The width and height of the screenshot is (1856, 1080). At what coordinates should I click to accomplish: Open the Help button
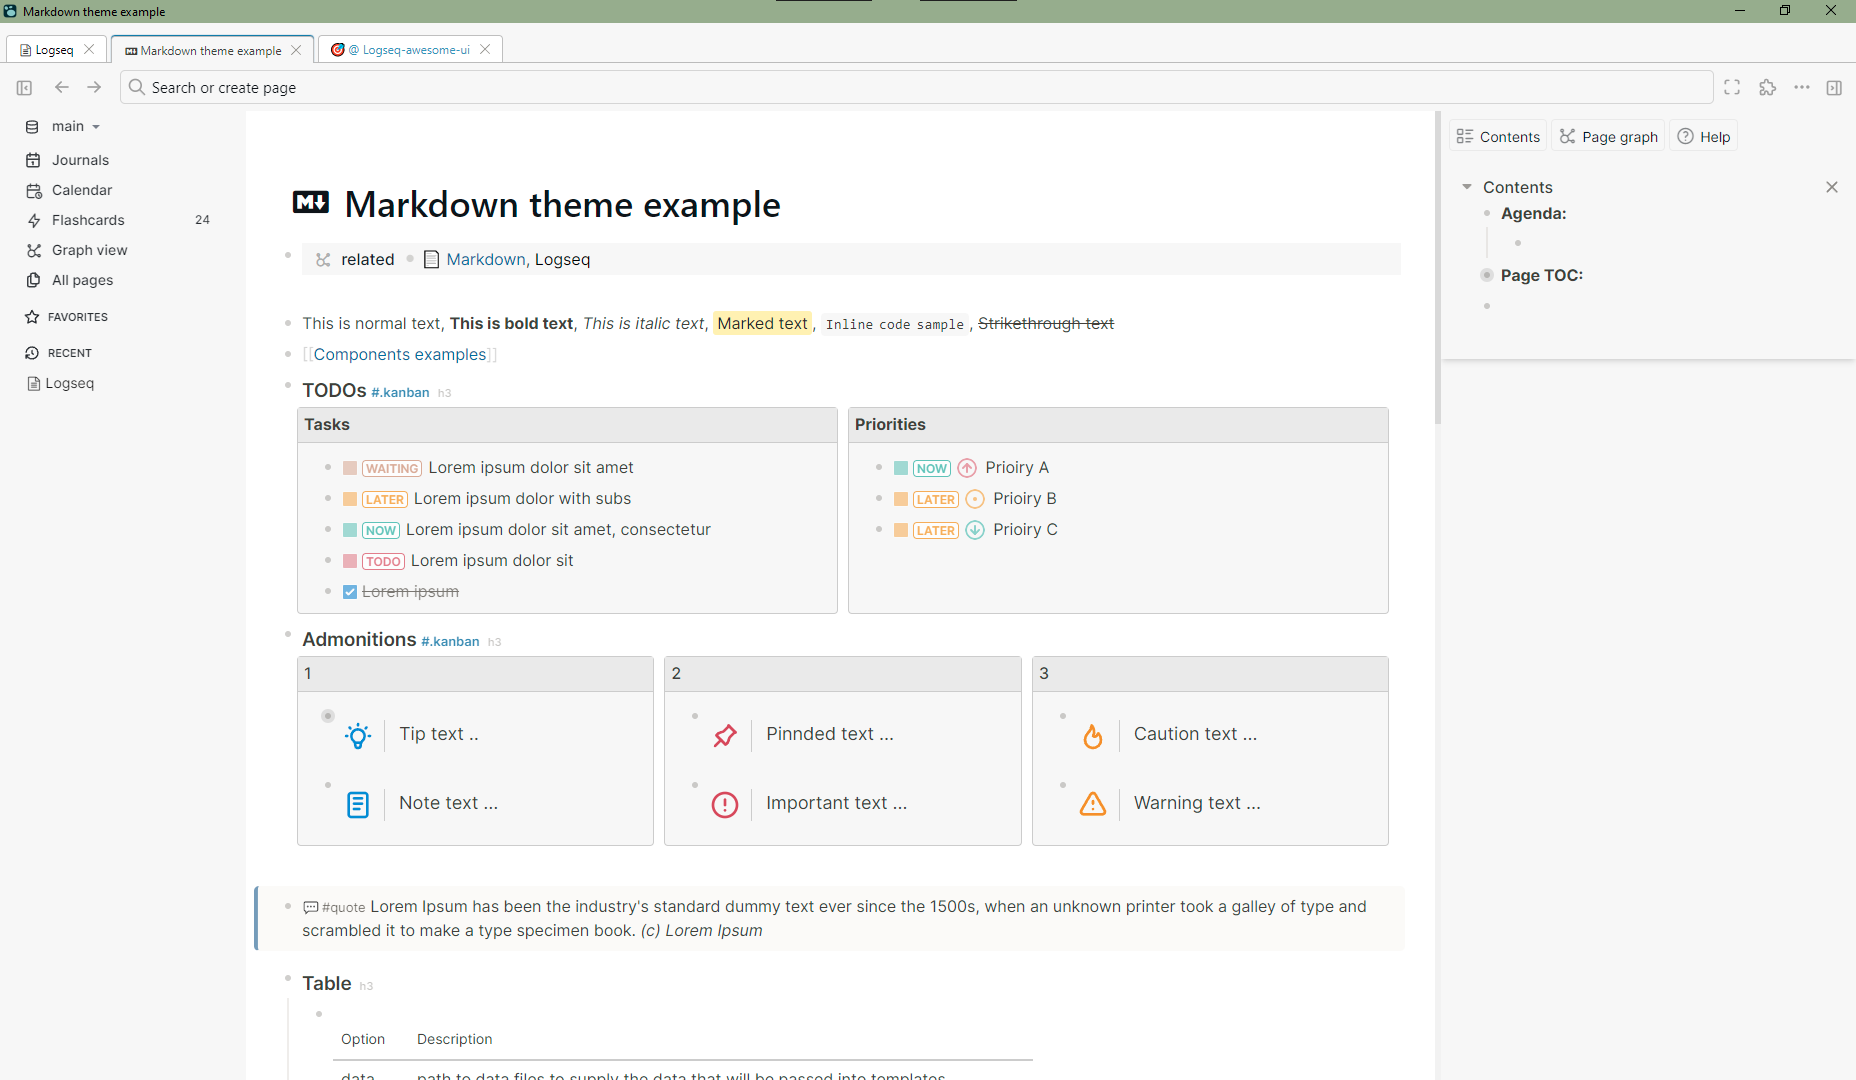point(1704,137)
